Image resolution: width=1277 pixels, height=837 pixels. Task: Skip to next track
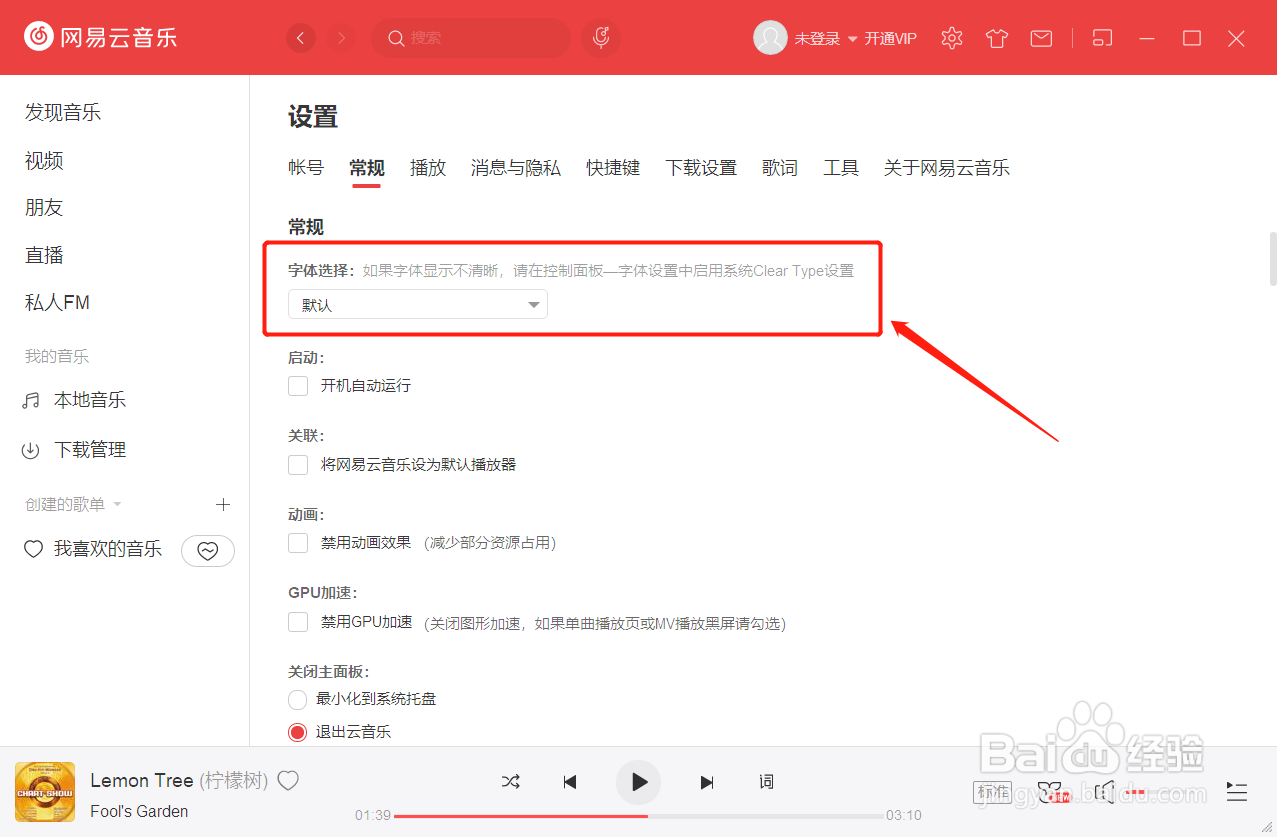tap(707, 782)
